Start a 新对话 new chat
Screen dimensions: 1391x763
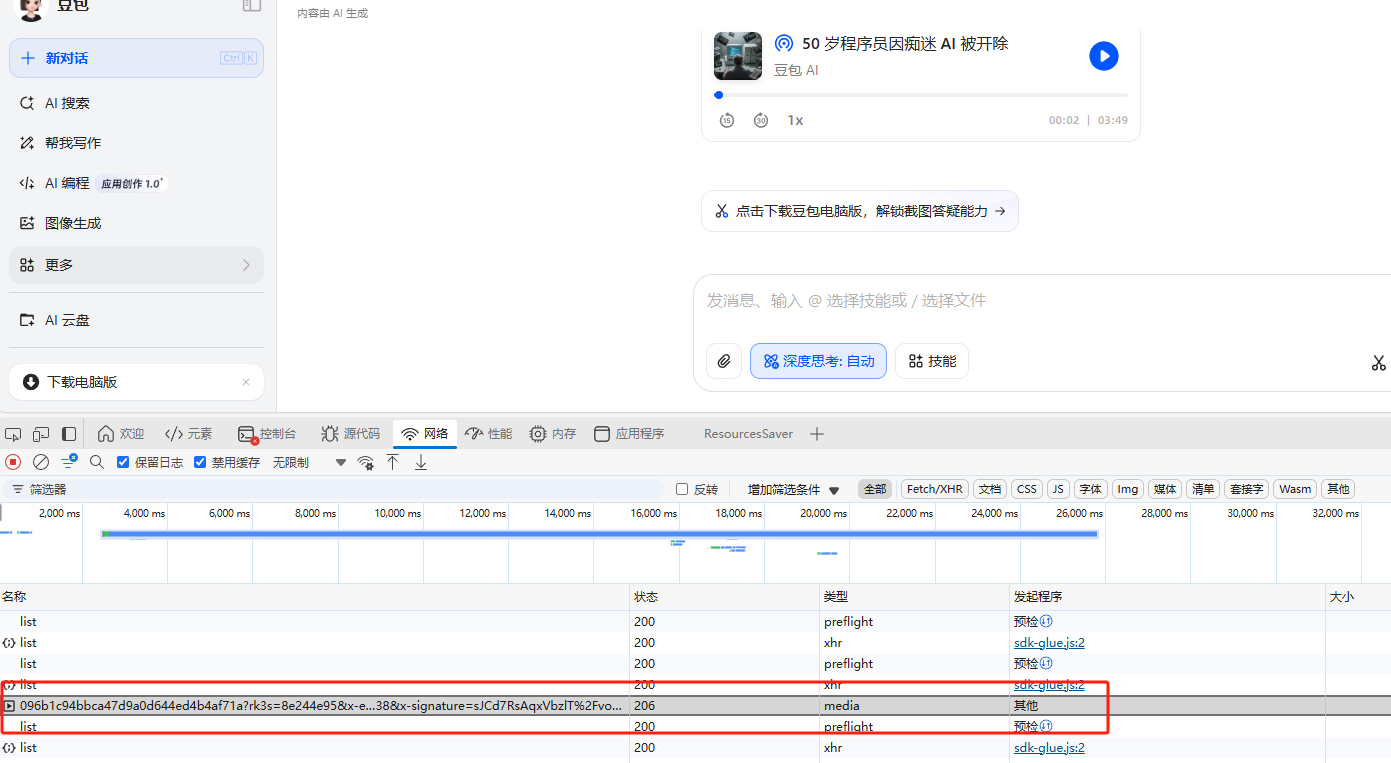(136, 58)
